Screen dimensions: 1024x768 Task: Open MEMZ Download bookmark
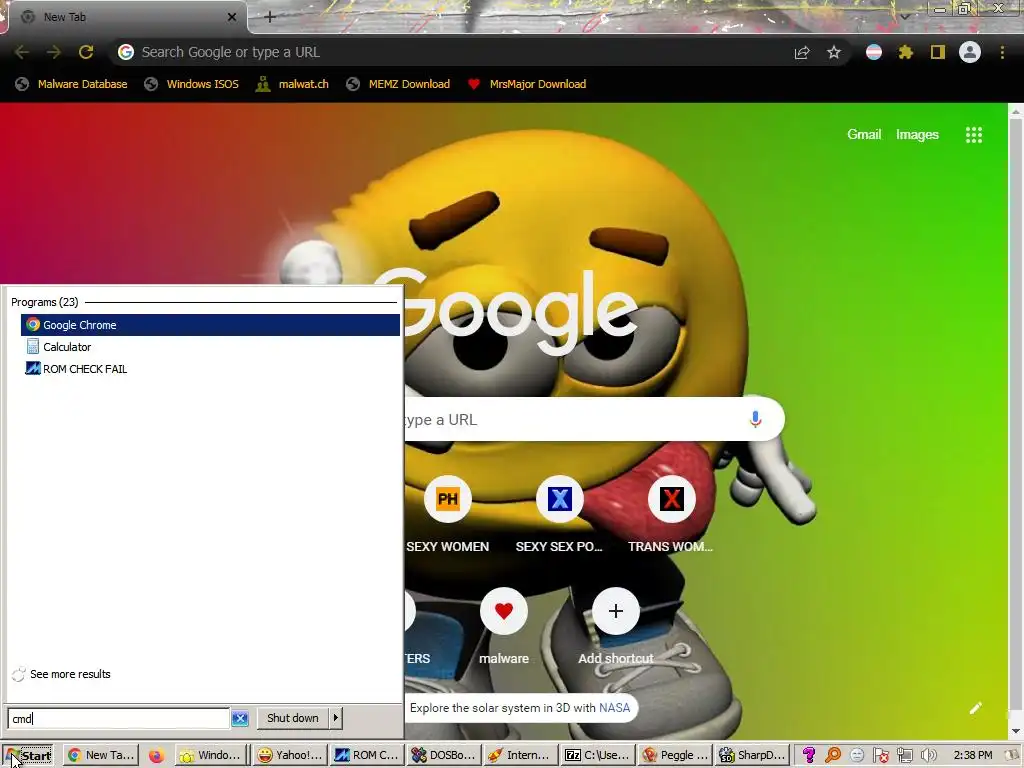tap(398, 84)
